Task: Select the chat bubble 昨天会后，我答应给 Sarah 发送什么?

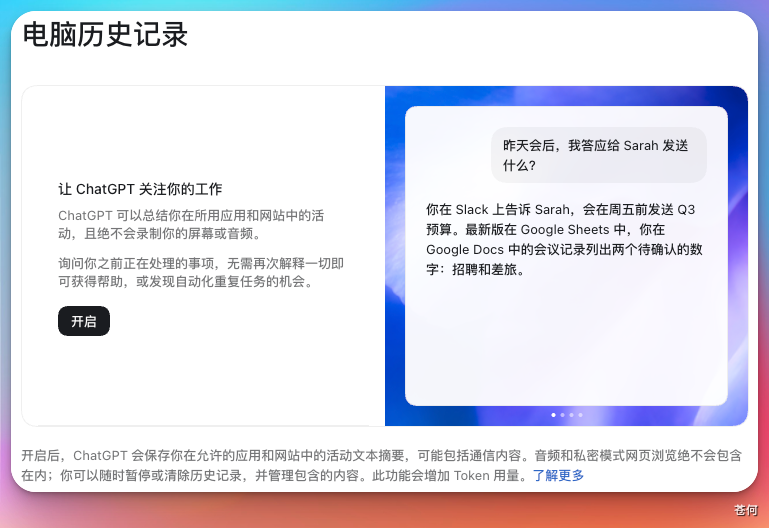Action: click(599, 155)
